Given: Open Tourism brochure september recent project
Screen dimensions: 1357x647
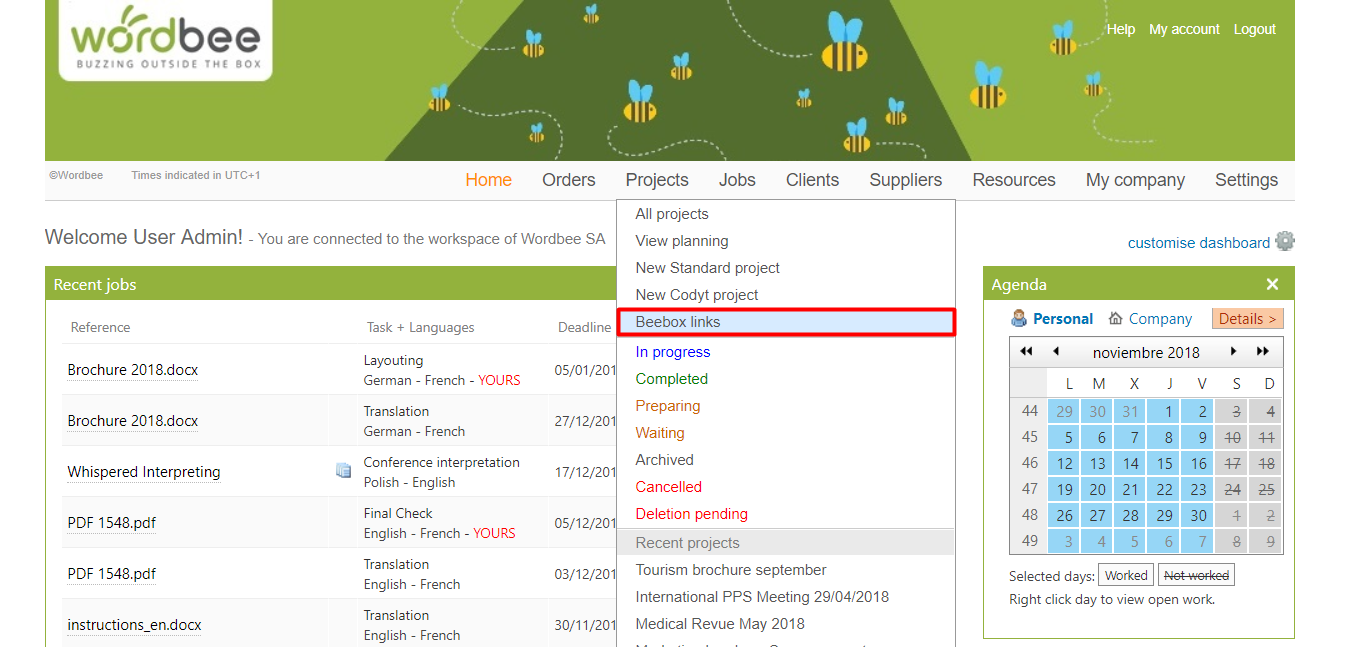Looking at the screenshot, I should click(x=731, y=570).
